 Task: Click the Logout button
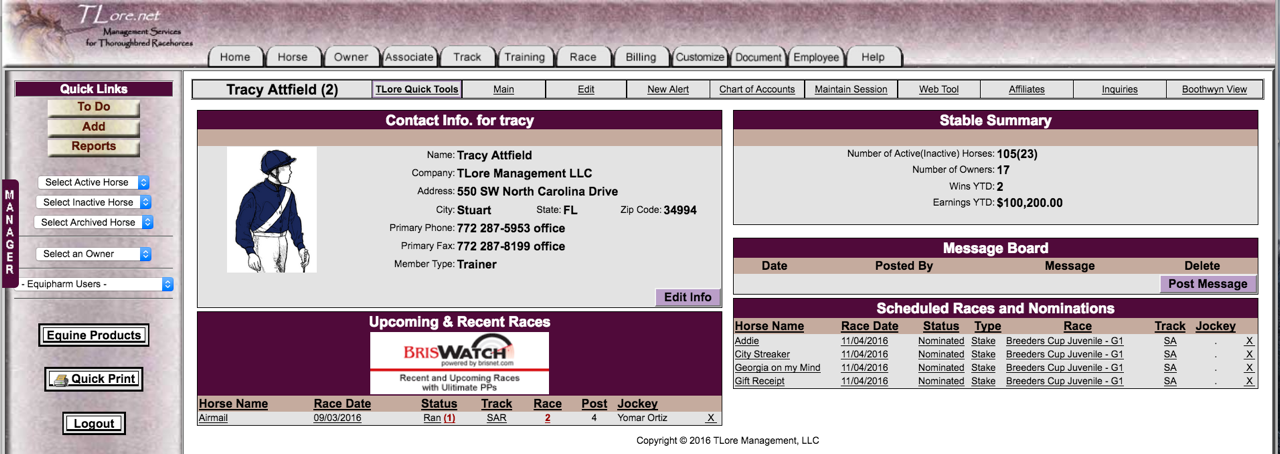click(94, 423)
